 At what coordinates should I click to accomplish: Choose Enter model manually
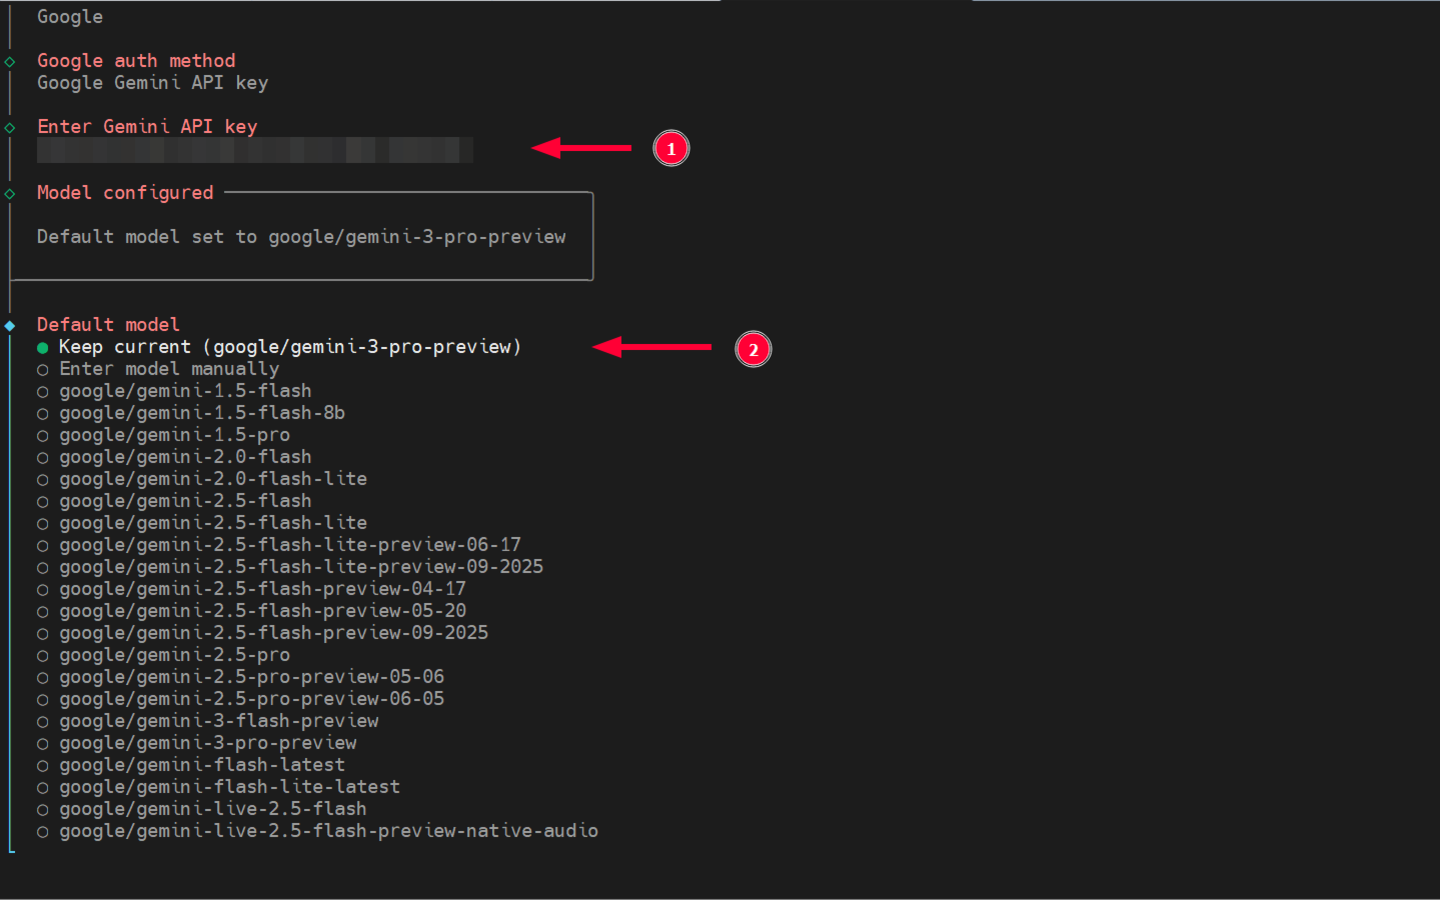pyautogui.click(x=169, y=368)
